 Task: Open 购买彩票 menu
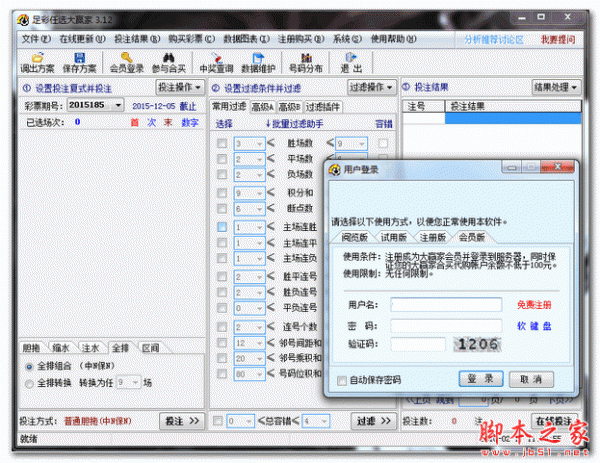coord(191,39)
